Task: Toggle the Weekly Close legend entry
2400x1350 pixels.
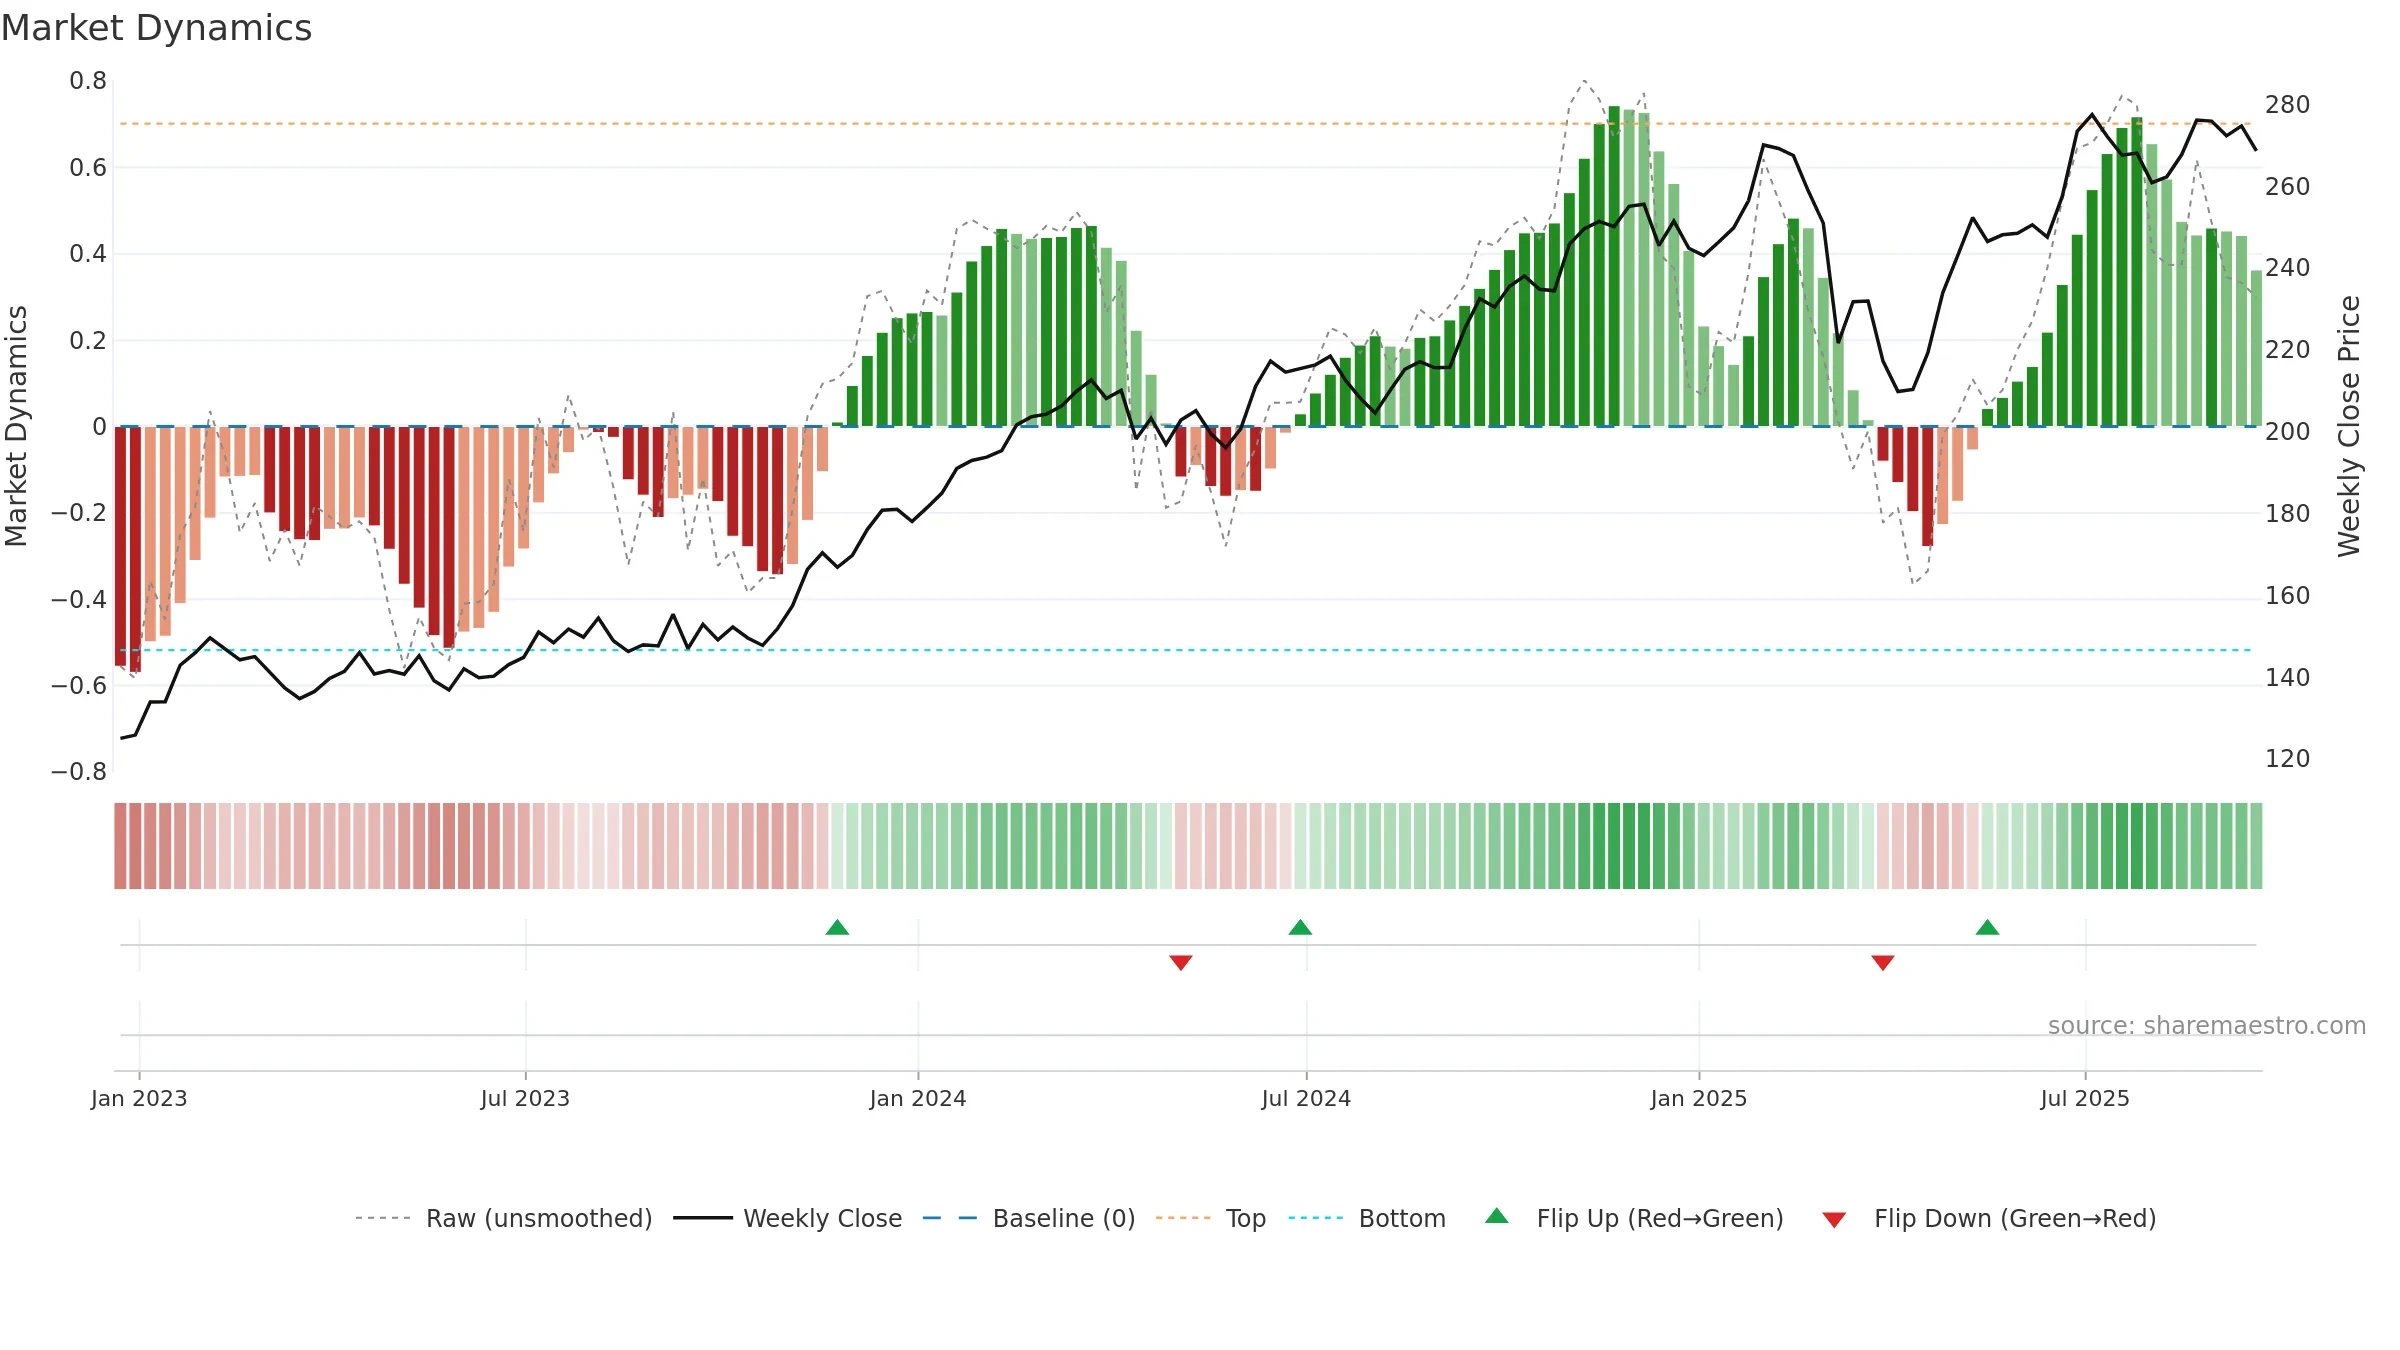Action: pyautogui.click(x=788, y=1218)
